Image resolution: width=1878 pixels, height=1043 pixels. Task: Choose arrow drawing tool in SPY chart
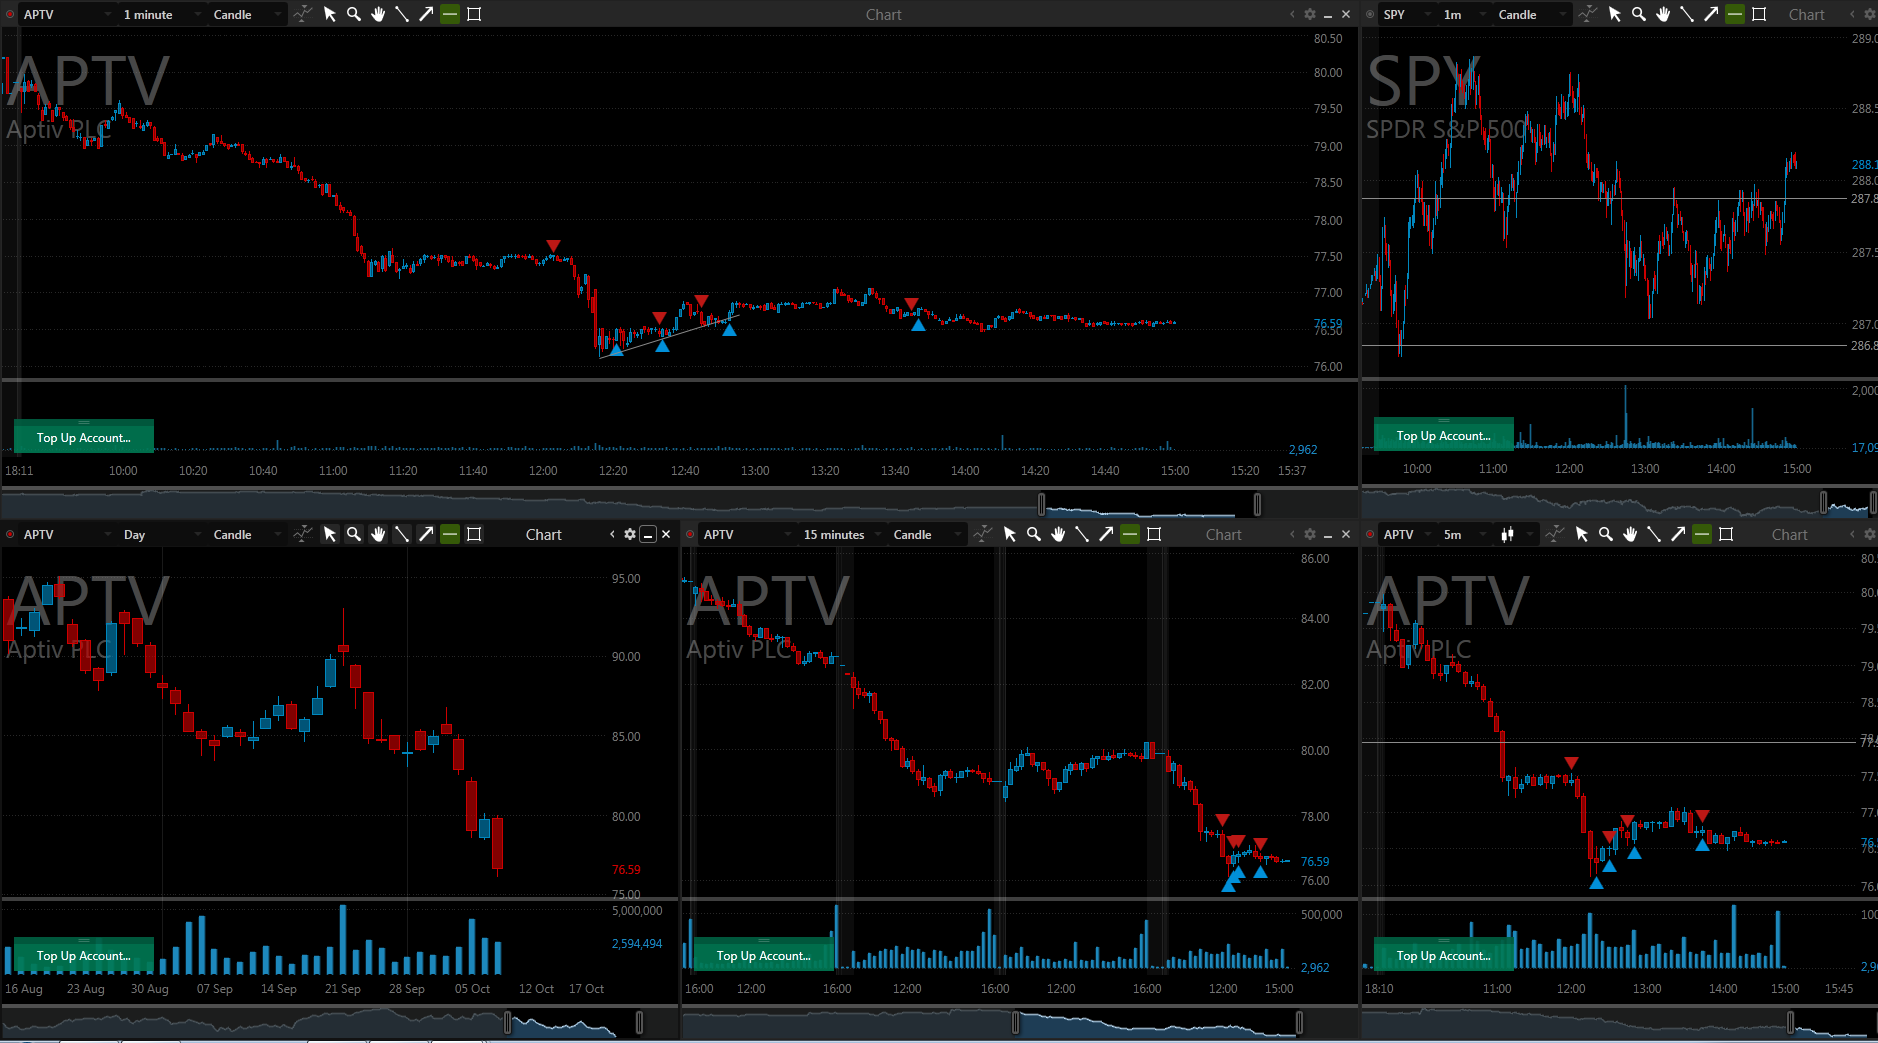point(1711,14)
